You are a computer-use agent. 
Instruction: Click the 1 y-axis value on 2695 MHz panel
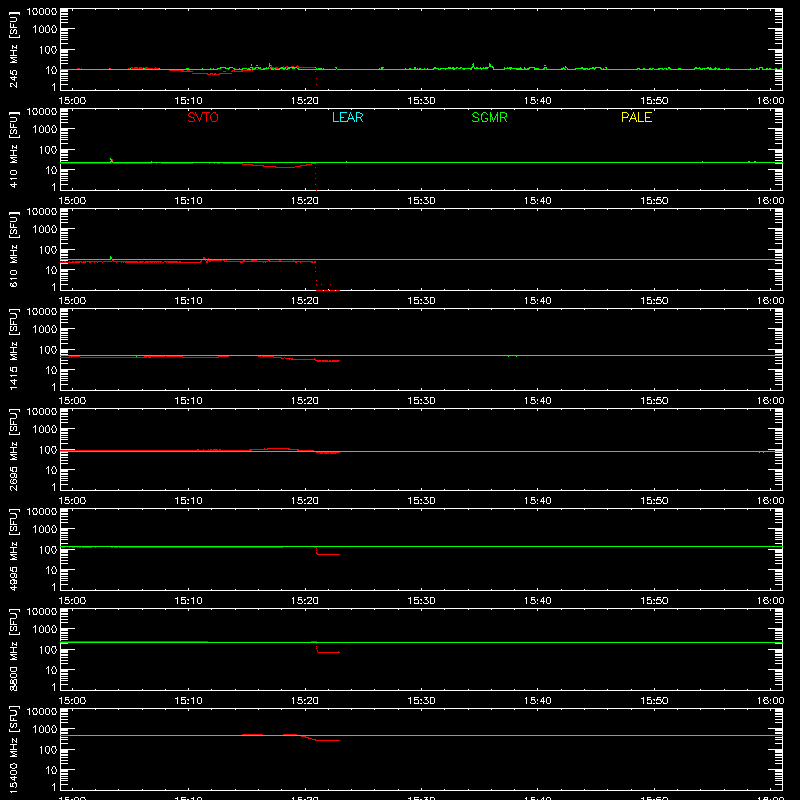click(54, 487)
